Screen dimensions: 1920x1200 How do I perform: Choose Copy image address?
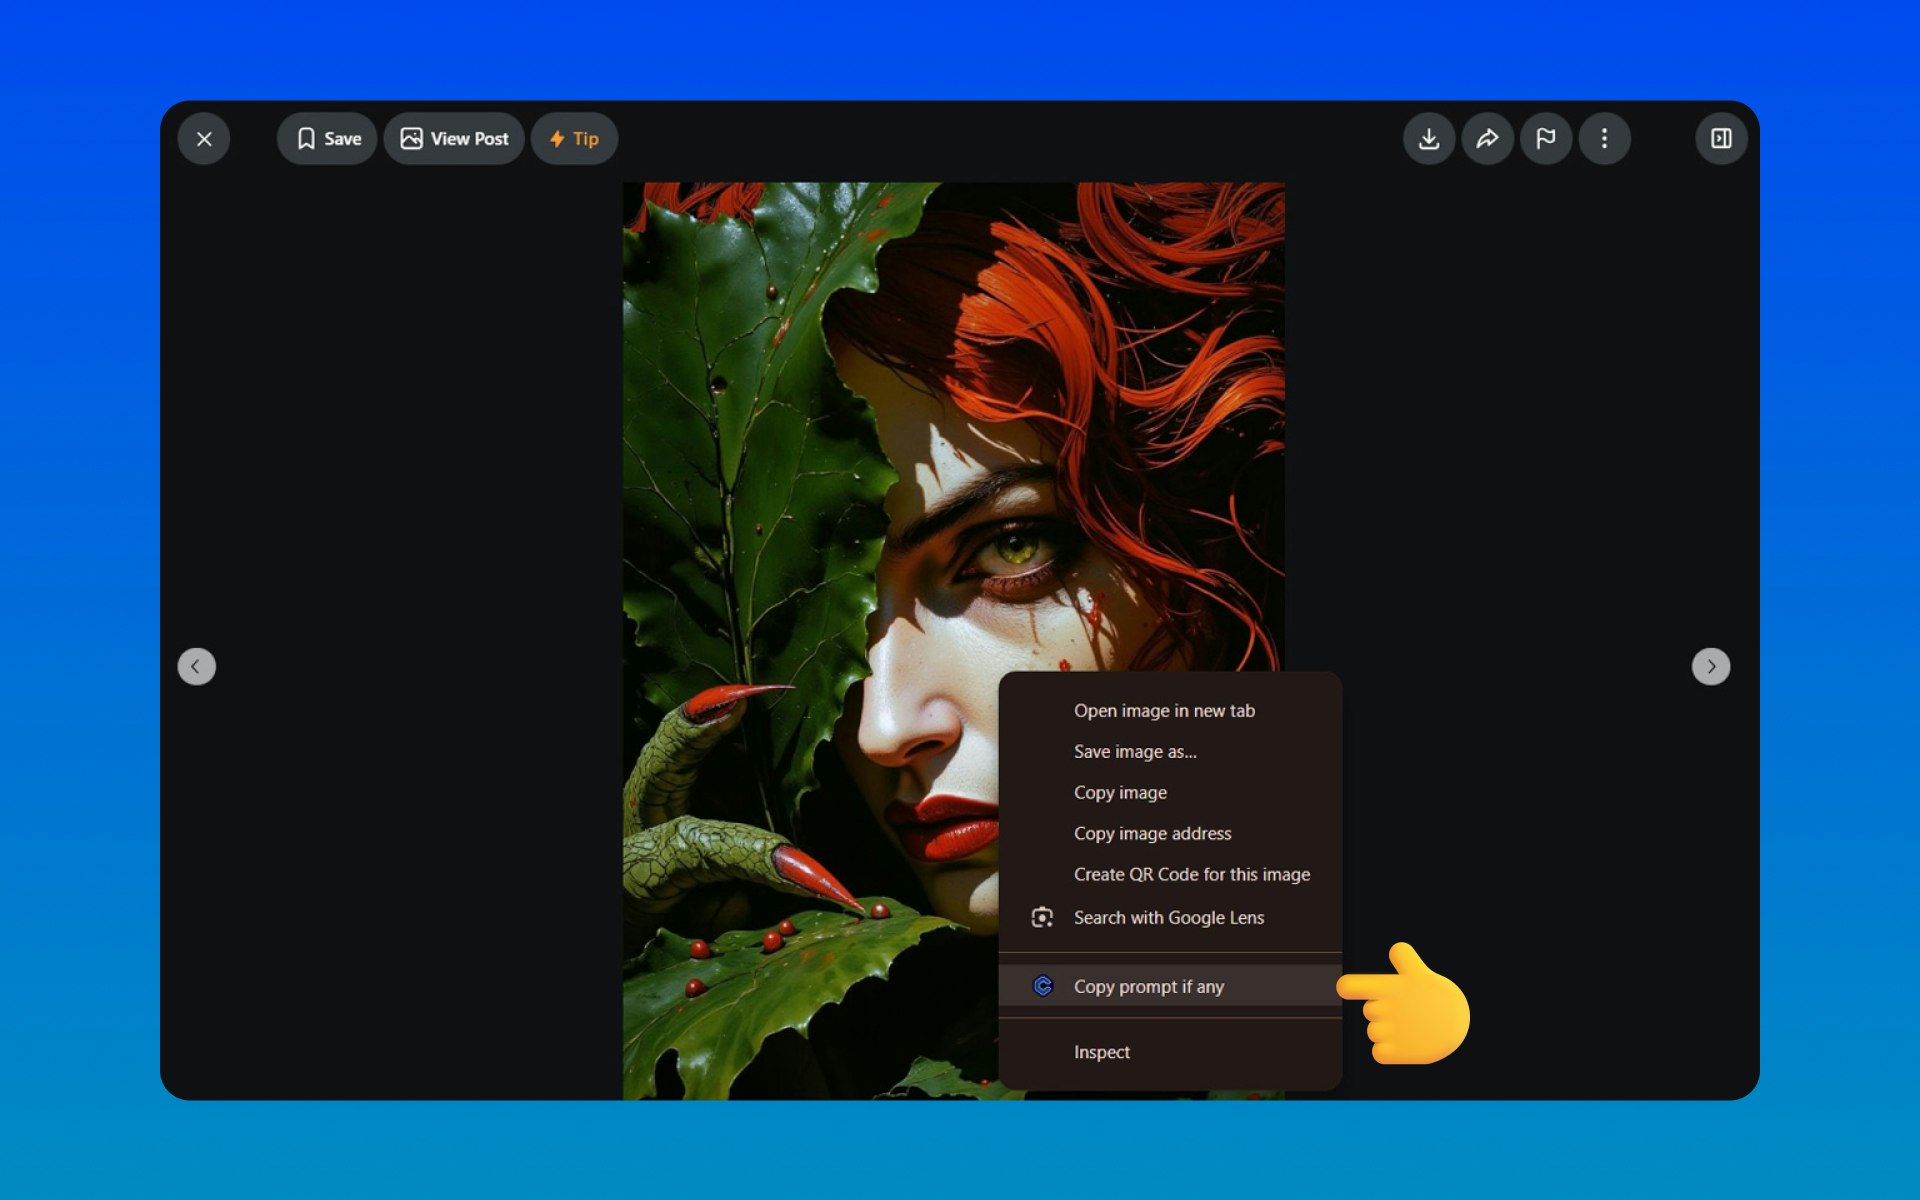pos(1170,833)
